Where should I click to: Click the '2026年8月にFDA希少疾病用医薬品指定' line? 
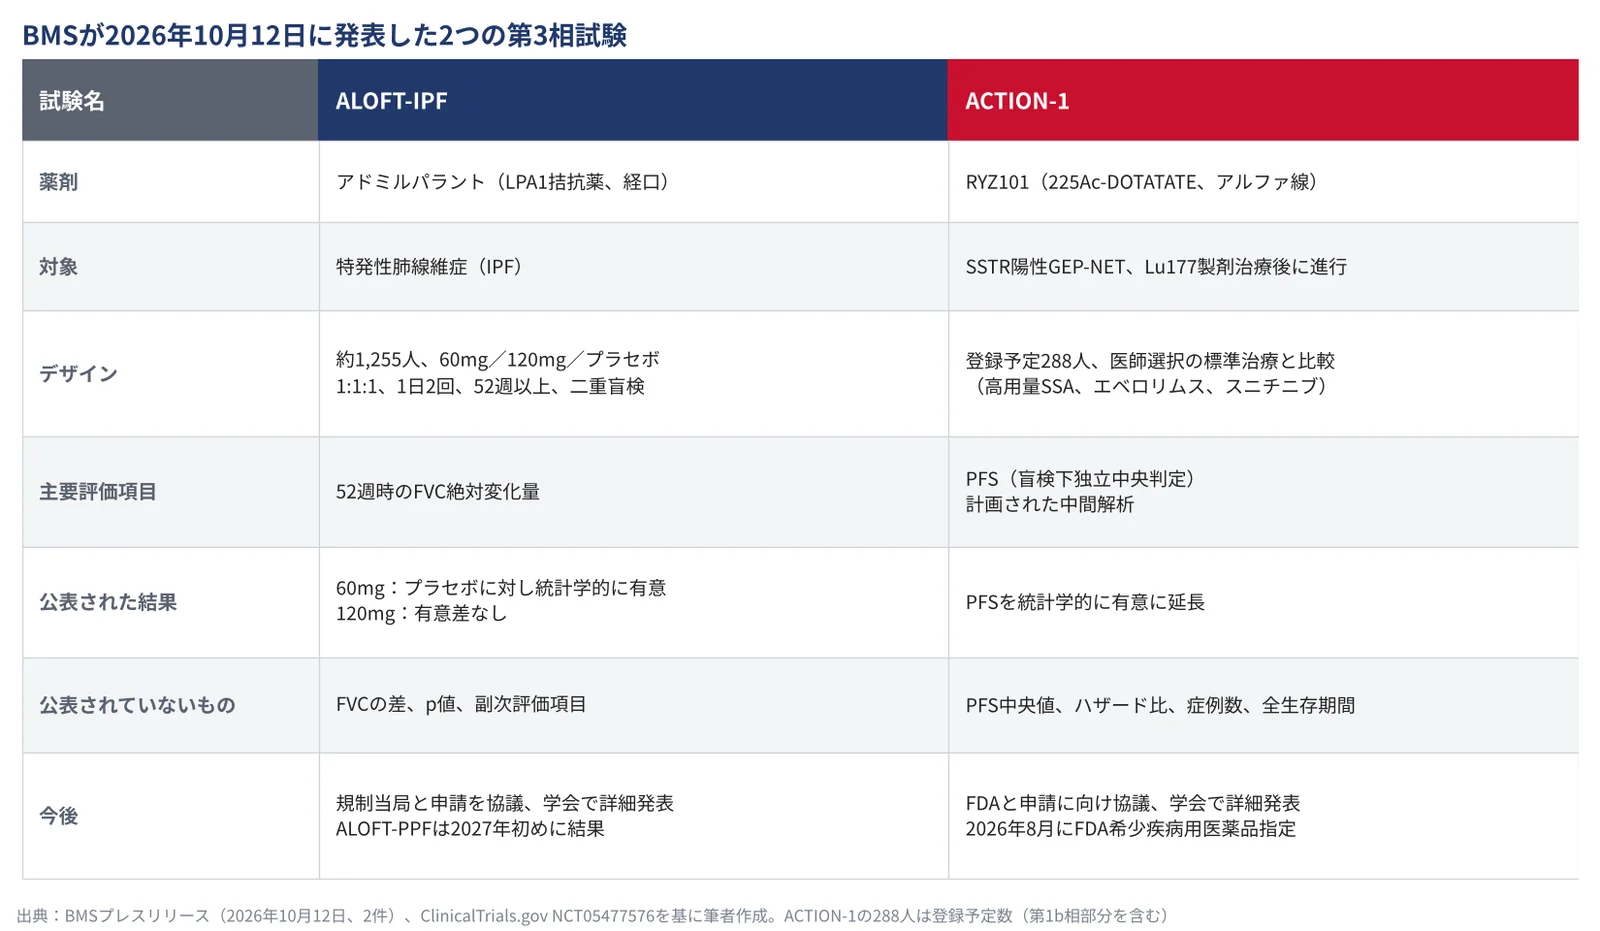click(1131, 829)
